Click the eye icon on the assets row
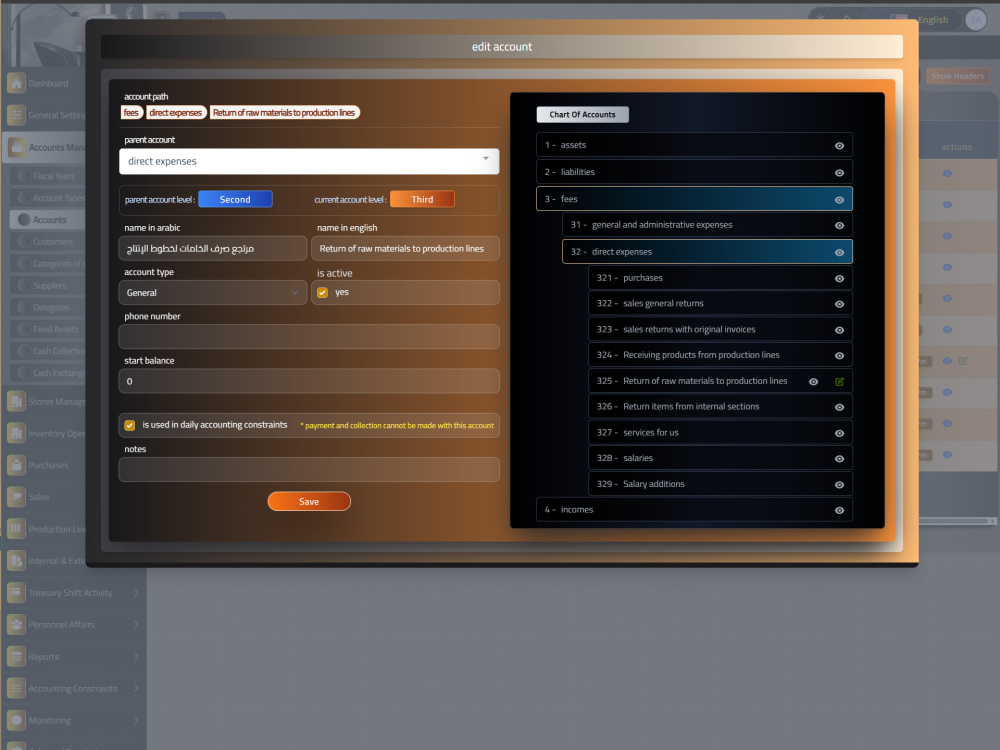The image size is (1000, 750). (839, 146)
